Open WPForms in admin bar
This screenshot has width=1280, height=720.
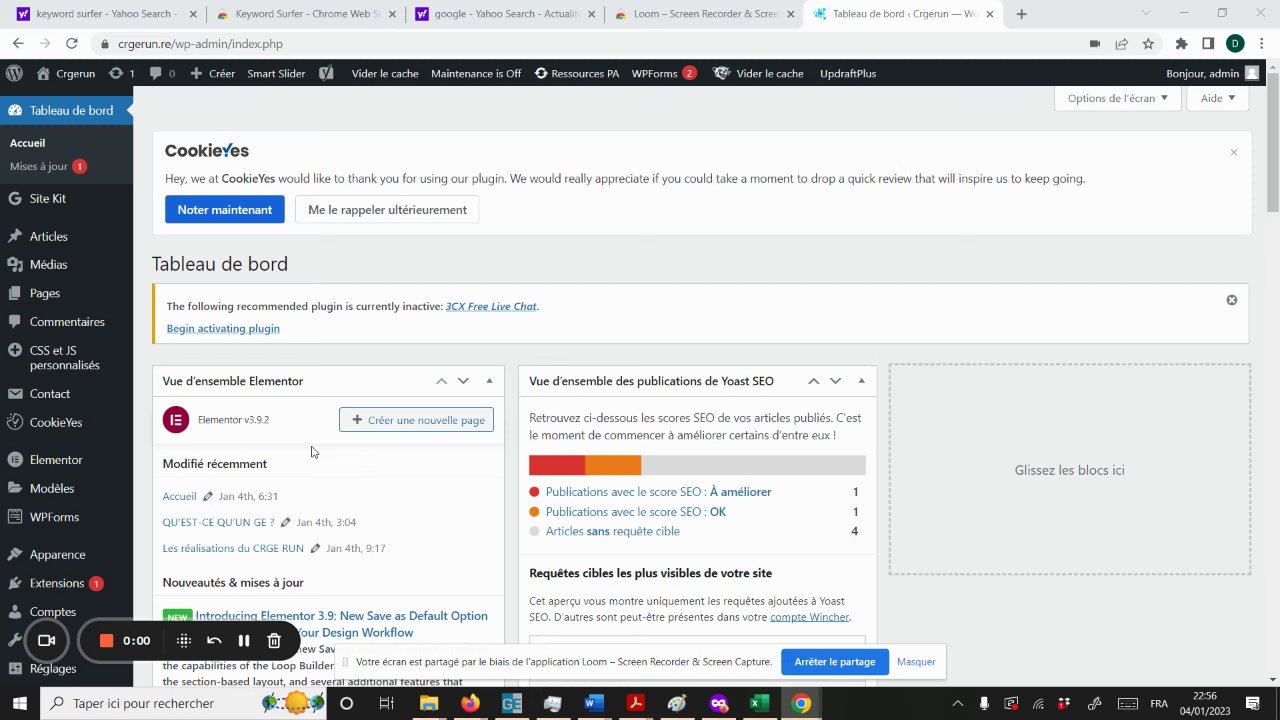664,73
